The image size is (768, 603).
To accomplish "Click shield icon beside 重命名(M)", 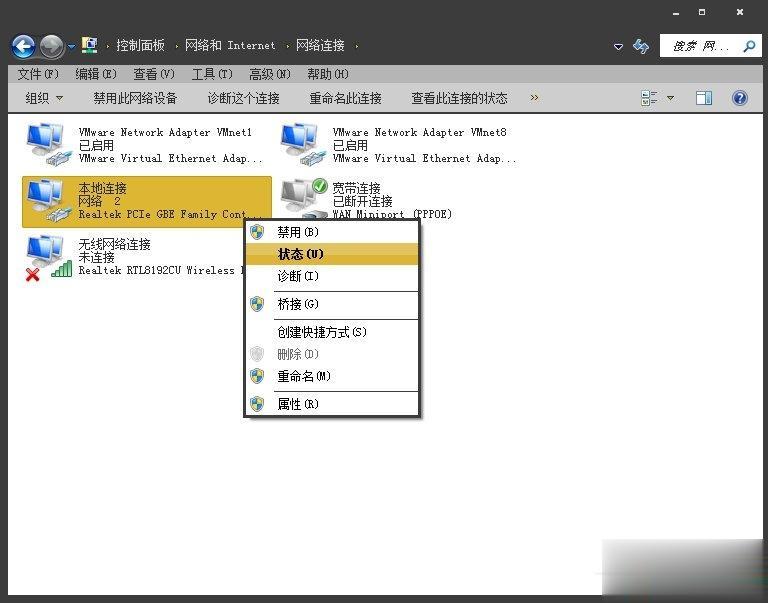I will pos(257,376).
